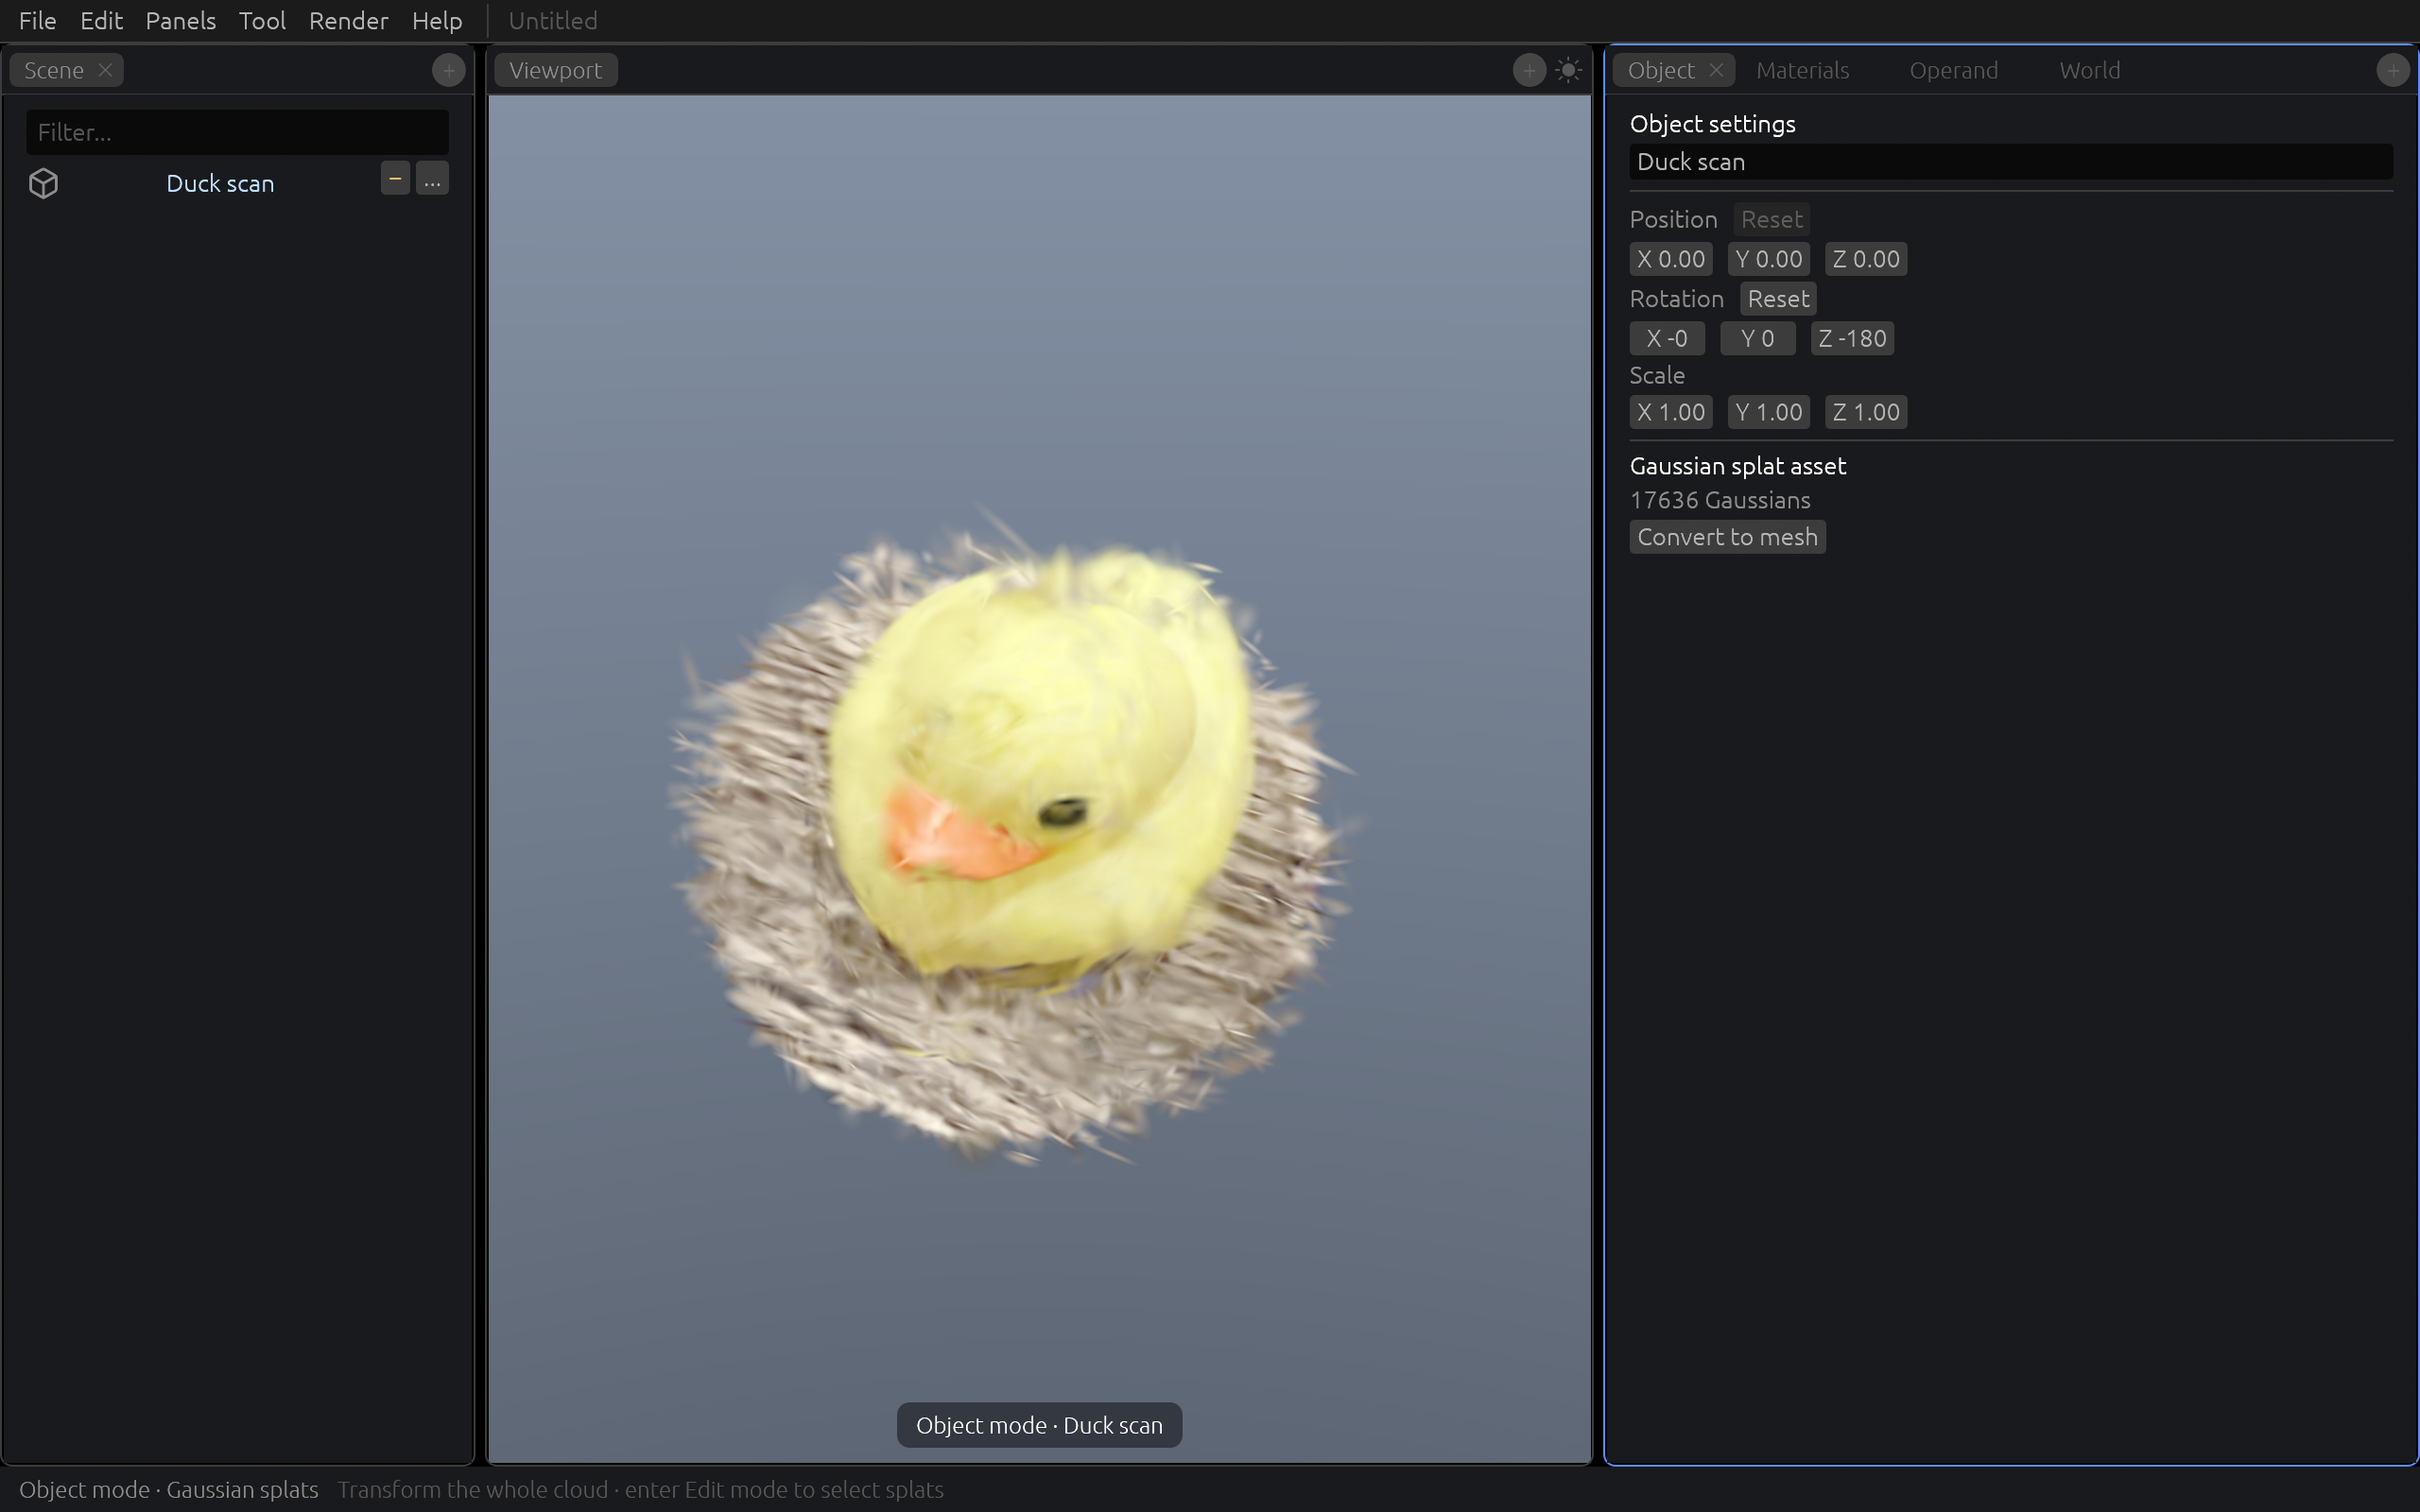2420x1512 pixels.
Task: Switch to the World tab
Action: [x=2090, y=70]
